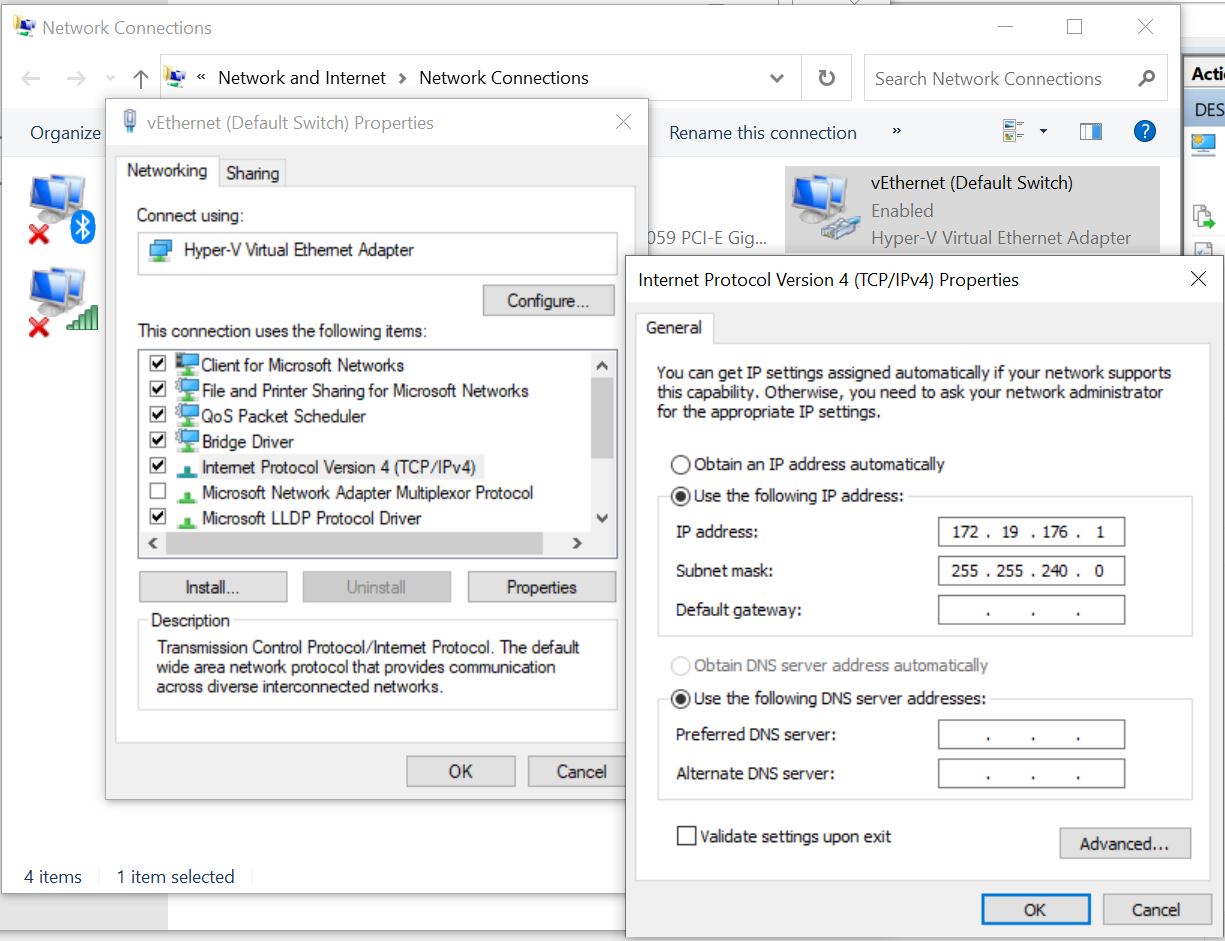Enable Microsoft Network Adapter Multiplexor Protocol

coord(158,491)
